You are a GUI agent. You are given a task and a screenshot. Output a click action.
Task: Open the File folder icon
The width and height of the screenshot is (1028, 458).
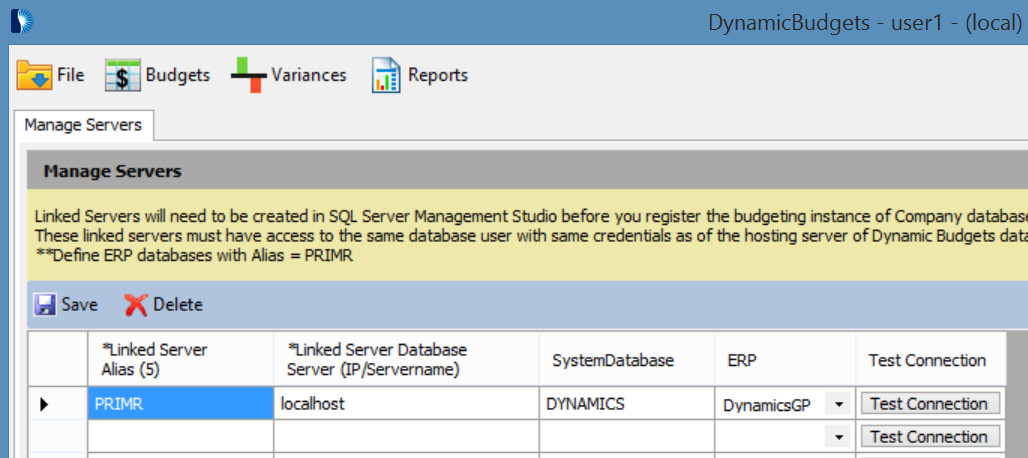[x=34, y=75]
